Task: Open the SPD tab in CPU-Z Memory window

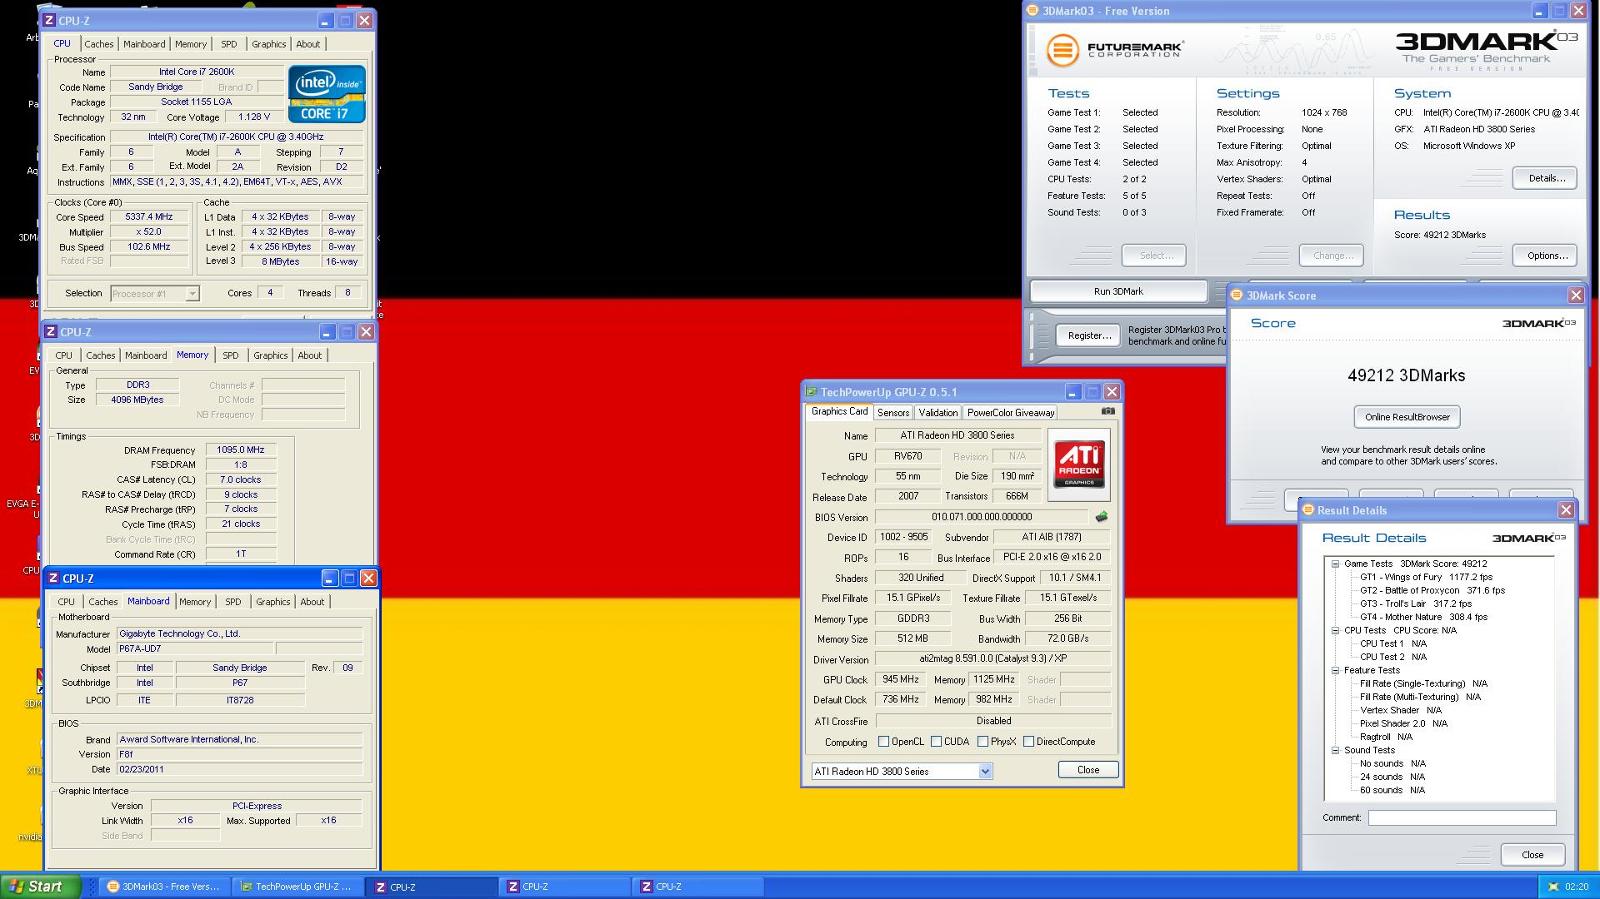Action: point(230,355)
